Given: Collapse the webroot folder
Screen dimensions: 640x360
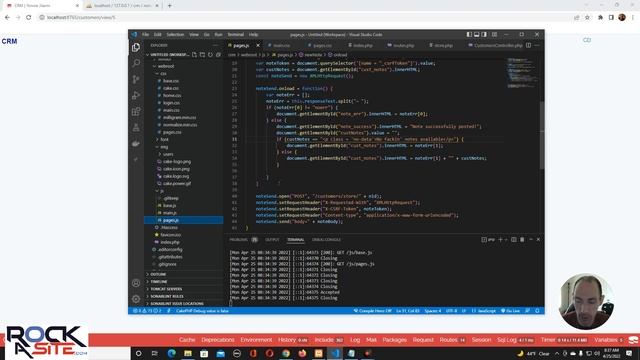Looking at the screenshot, I should [165, 66].
